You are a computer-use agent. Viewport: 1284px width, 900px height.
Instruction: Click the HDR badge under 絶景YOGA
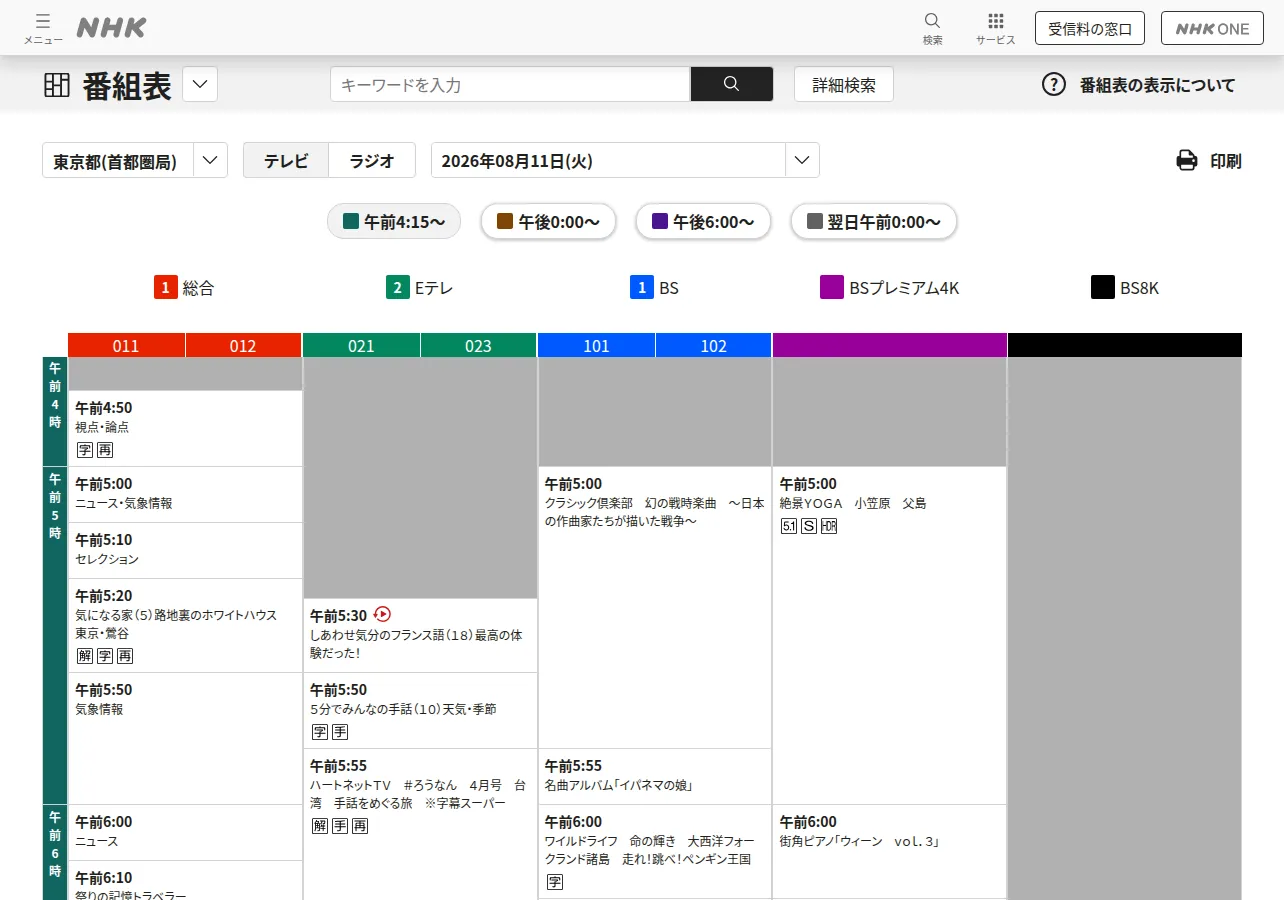click(829, 526)
